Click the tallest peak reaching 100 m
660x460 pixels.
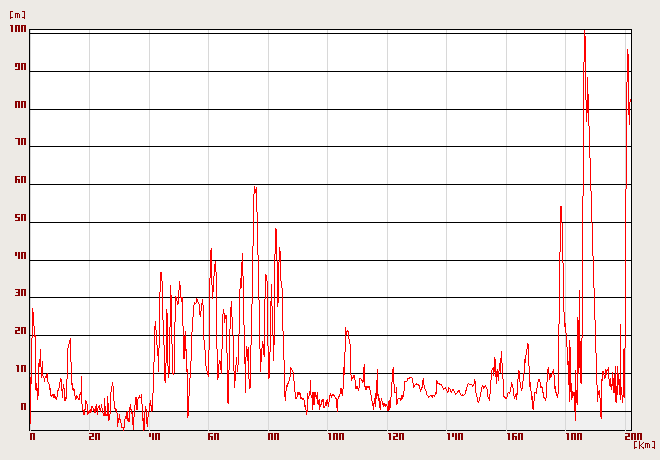point(584,33)
